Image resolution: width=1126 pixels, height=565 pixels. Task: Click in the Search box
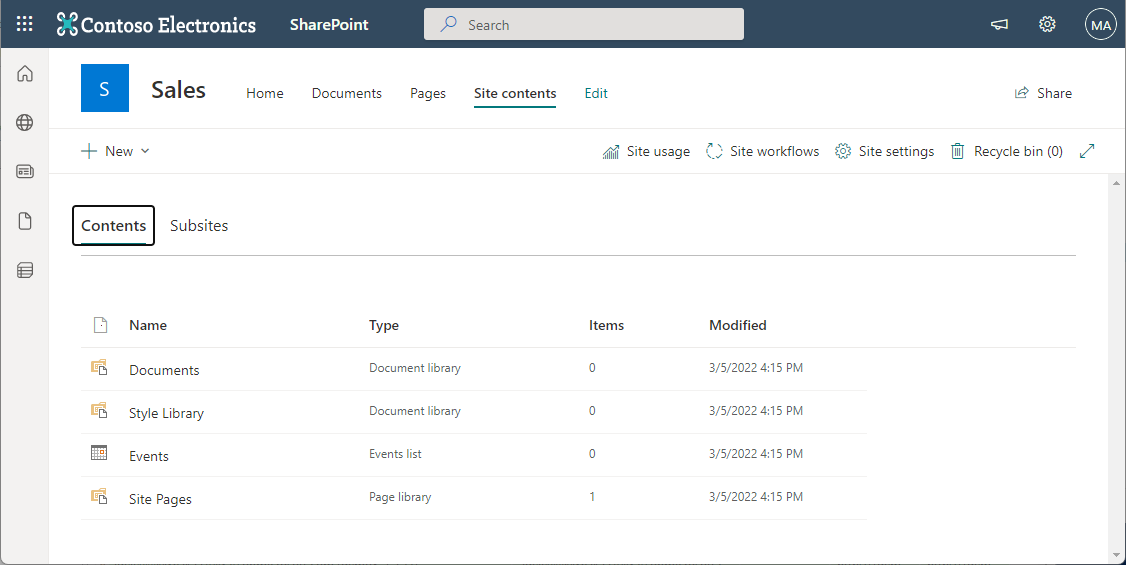[x=583, y=25]
